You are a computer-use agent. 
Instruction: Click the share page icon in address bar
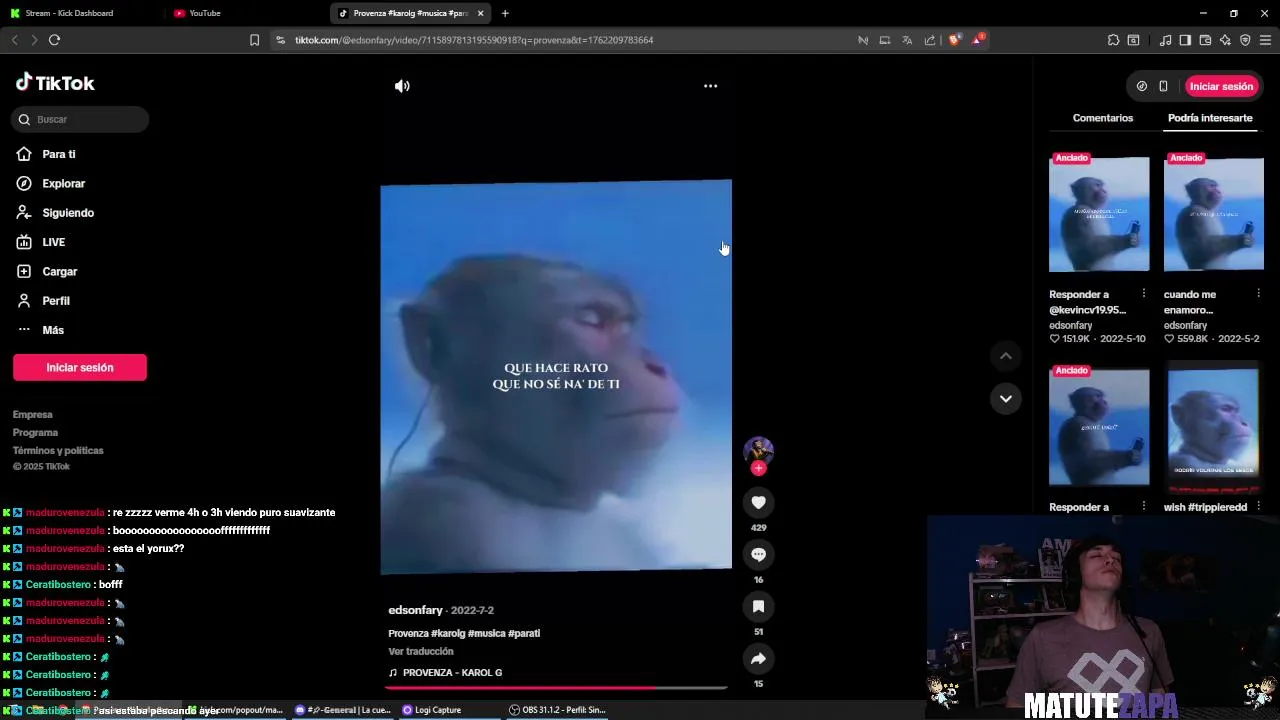click(930, 40)
